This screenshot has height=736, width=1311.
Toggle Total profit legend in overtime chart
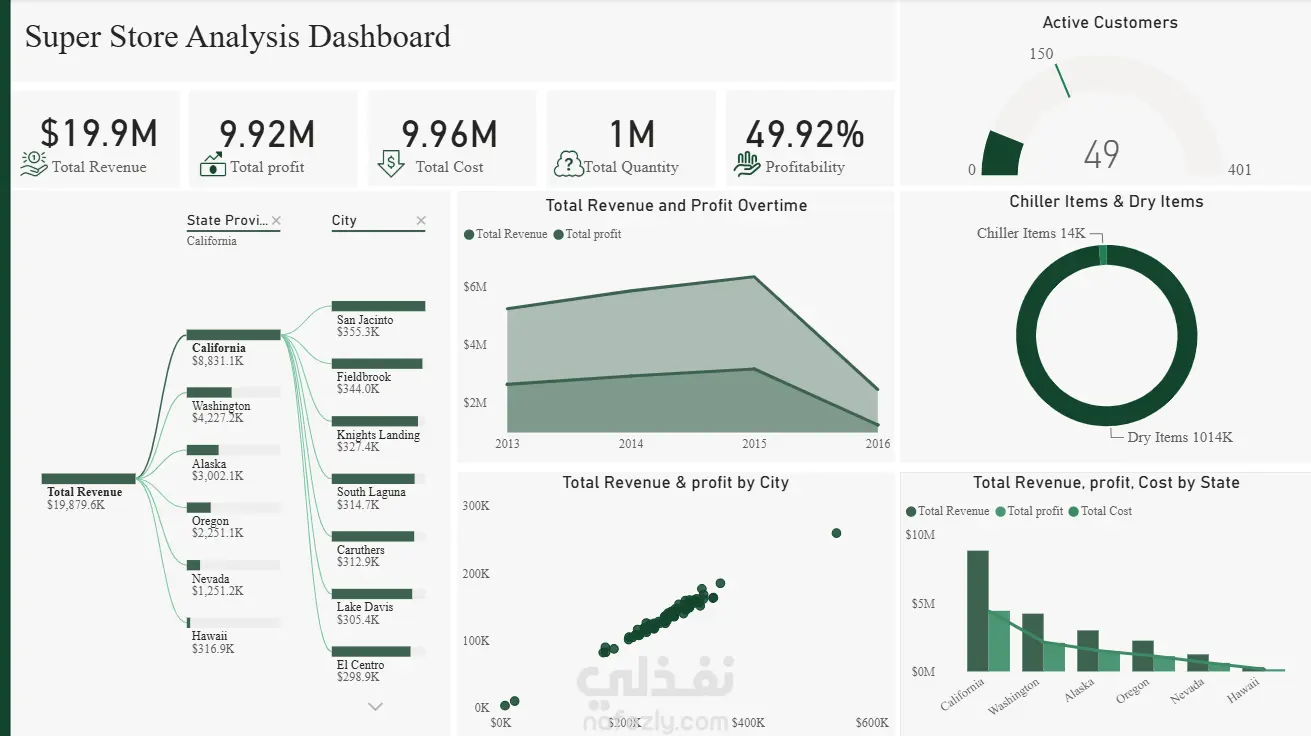coord(588,234)
